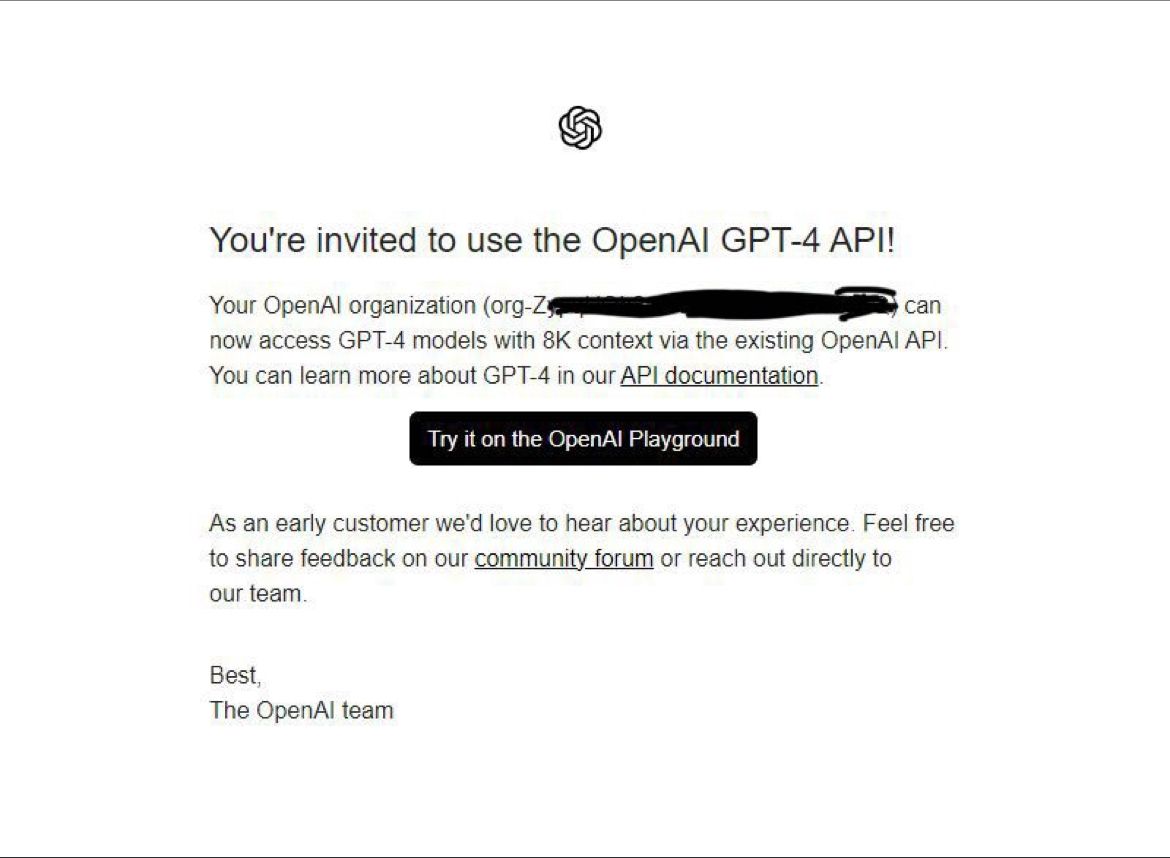Image resolution: width=1170 pixels, height=858 pixels.
Task: Click the "The OpenAI team" signature line
Action: pos(301,710)
